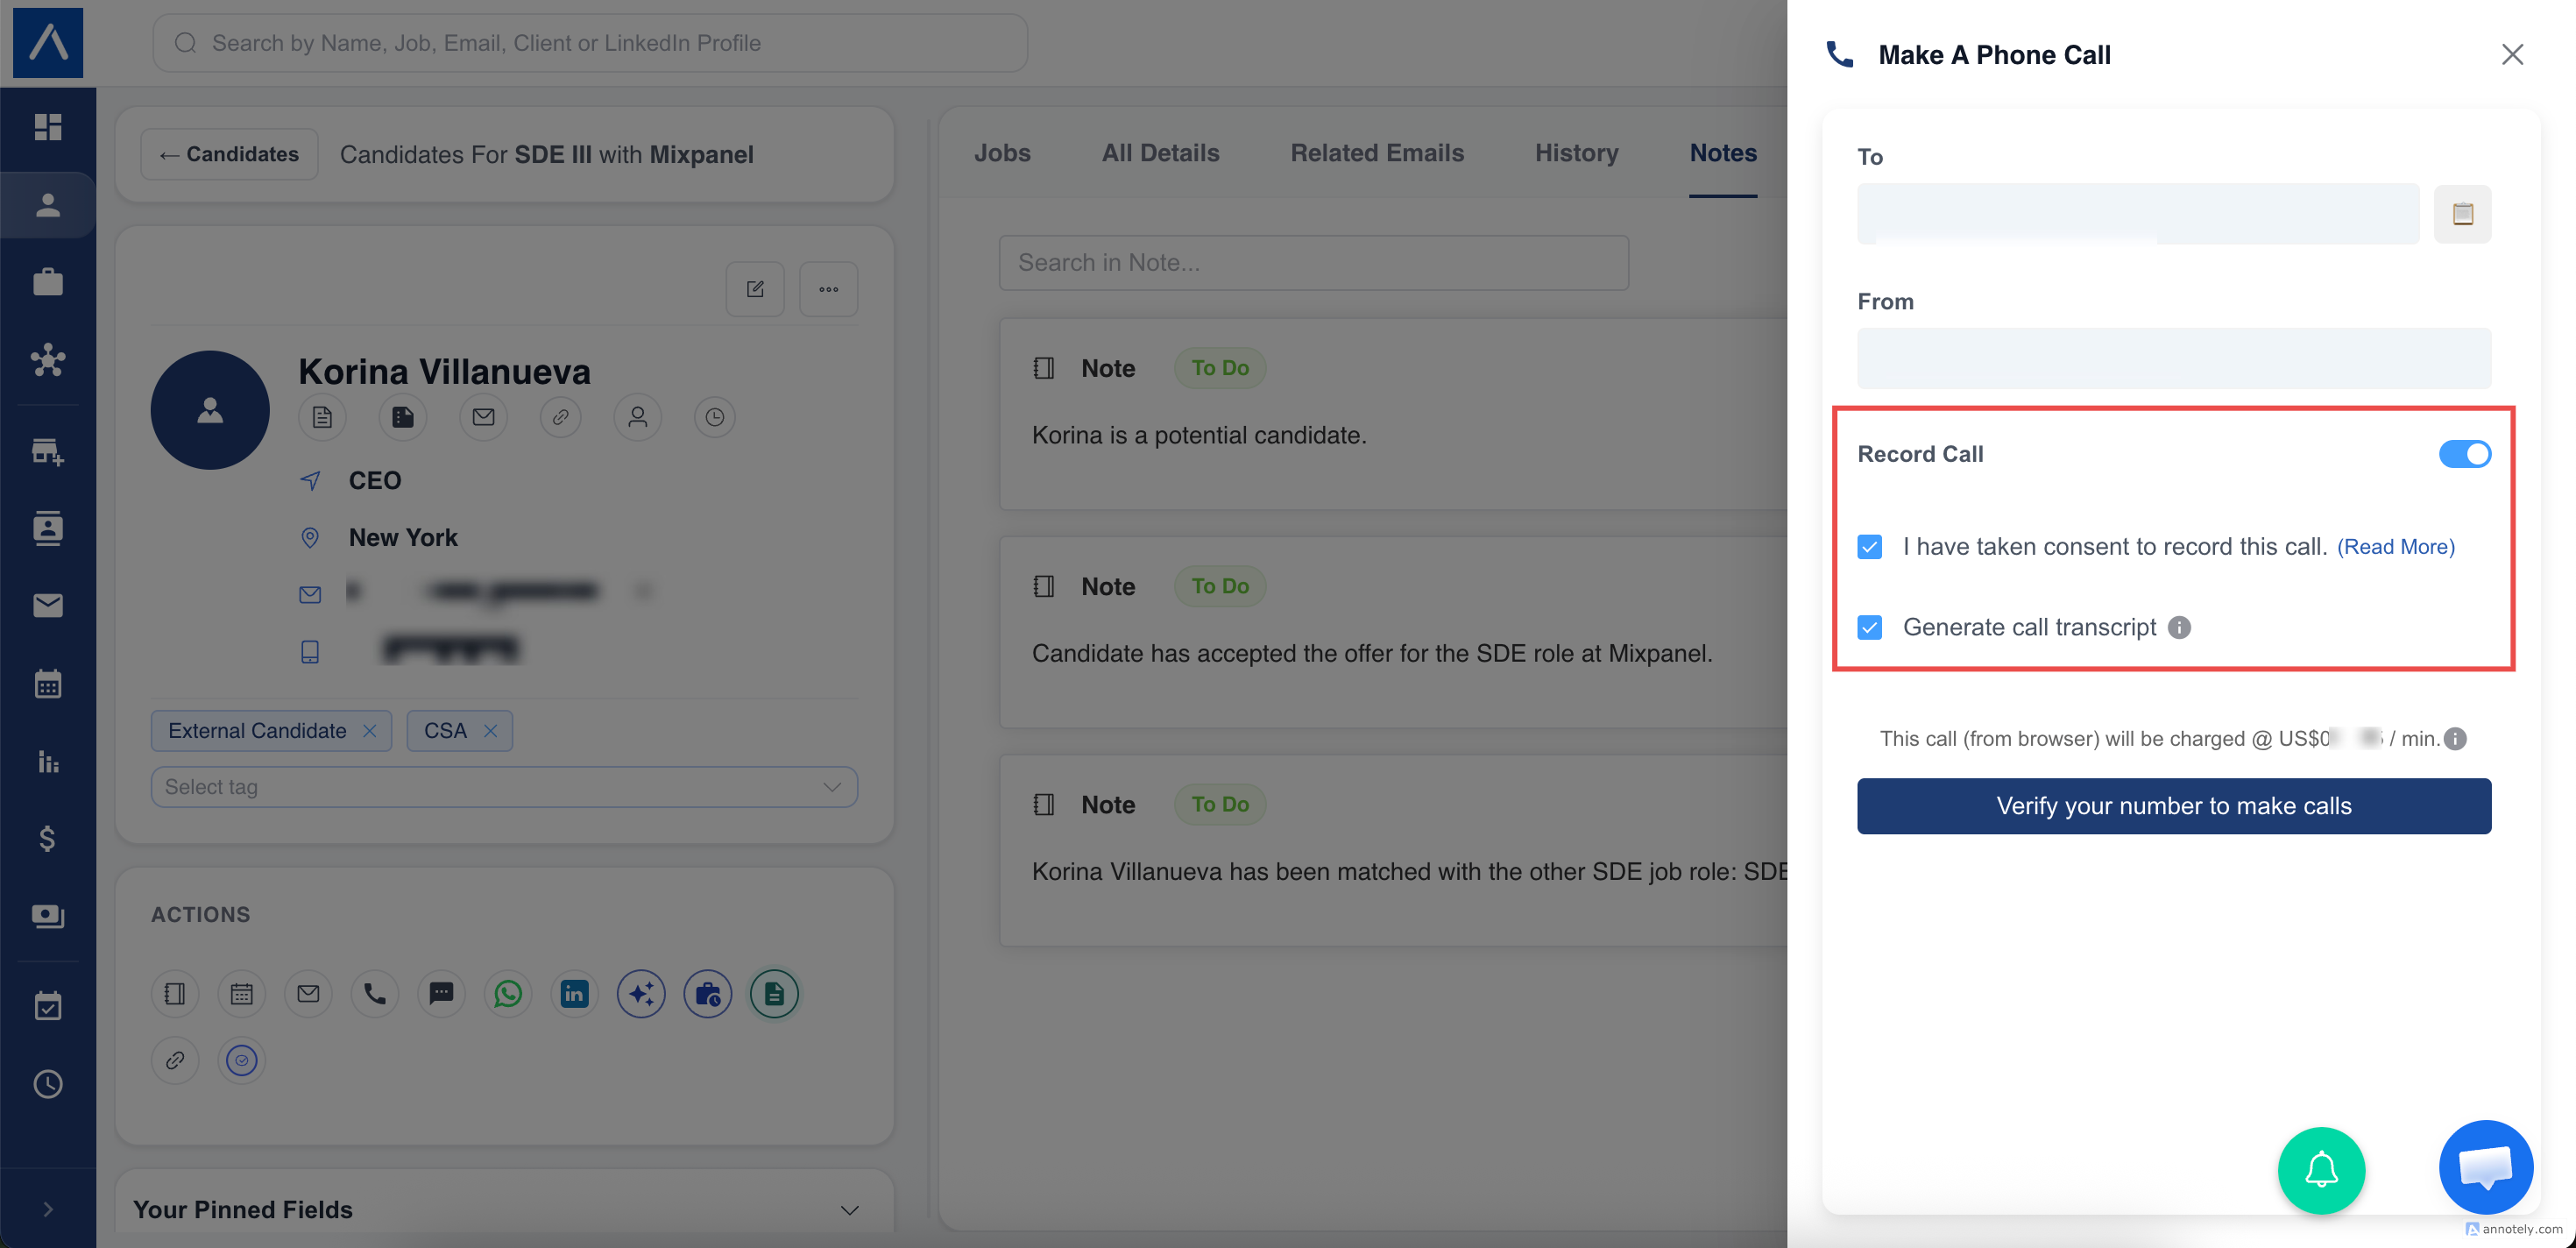Viewport: 2576px width, 1248px height.
Task: Switch to the History tab
Action: (1576, 153)
